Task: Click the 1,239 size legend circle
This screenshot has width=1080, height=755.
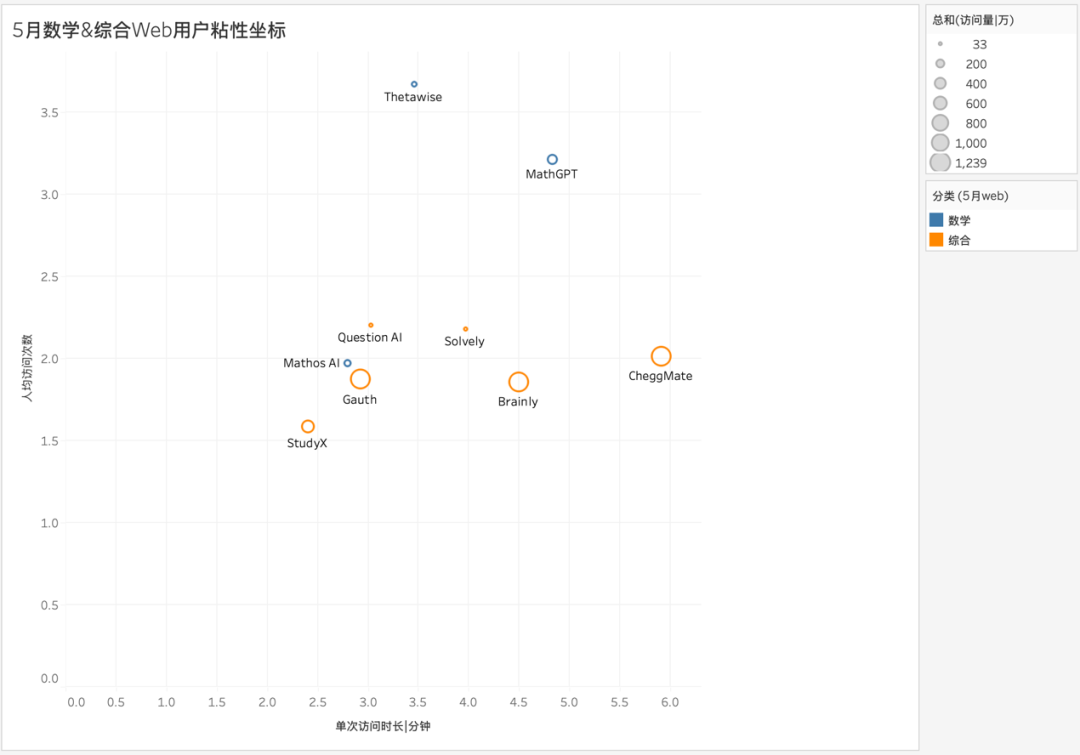Action: 940,163
